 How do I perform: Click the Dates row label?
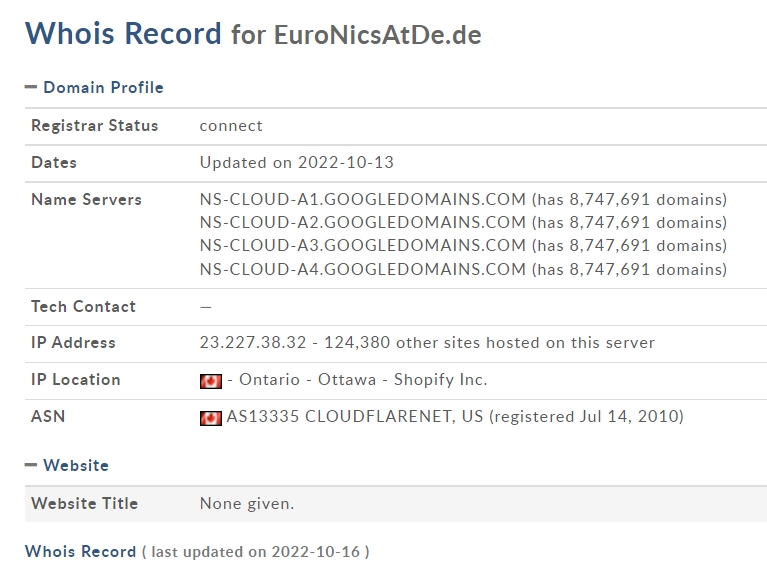54,162
